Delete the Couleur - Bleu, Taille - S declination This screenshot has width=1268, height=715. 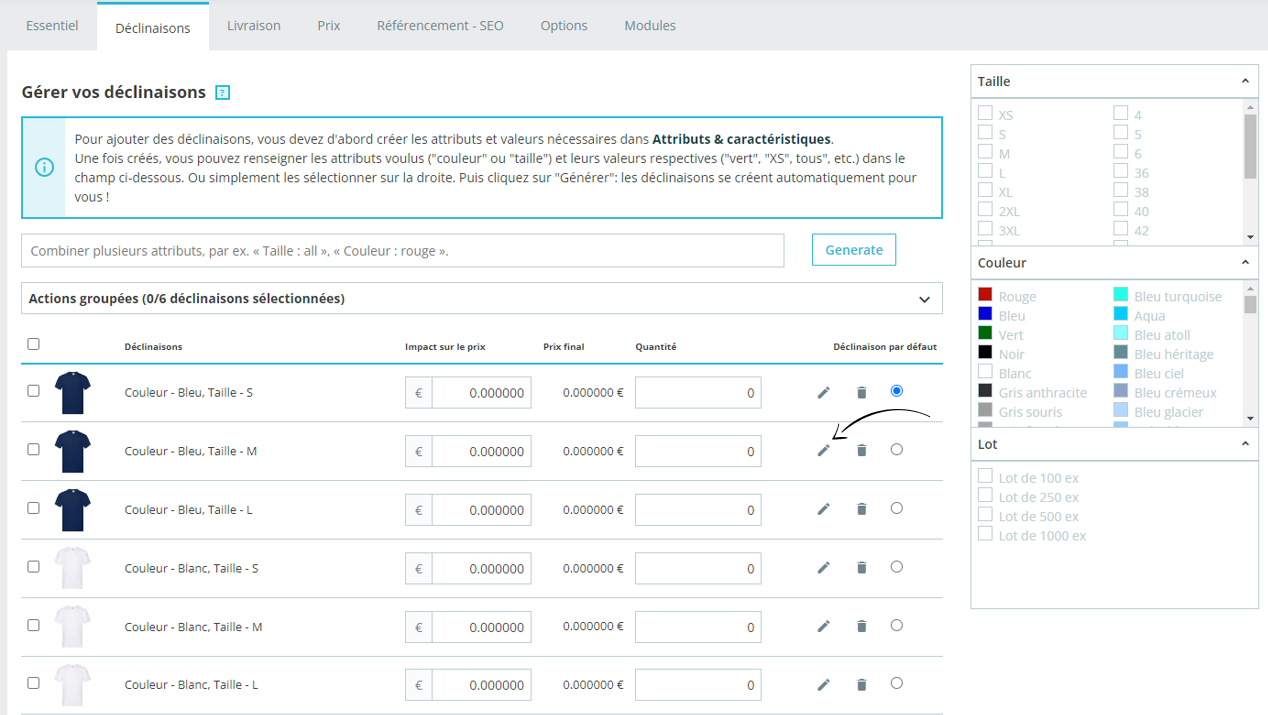(861, 393)
